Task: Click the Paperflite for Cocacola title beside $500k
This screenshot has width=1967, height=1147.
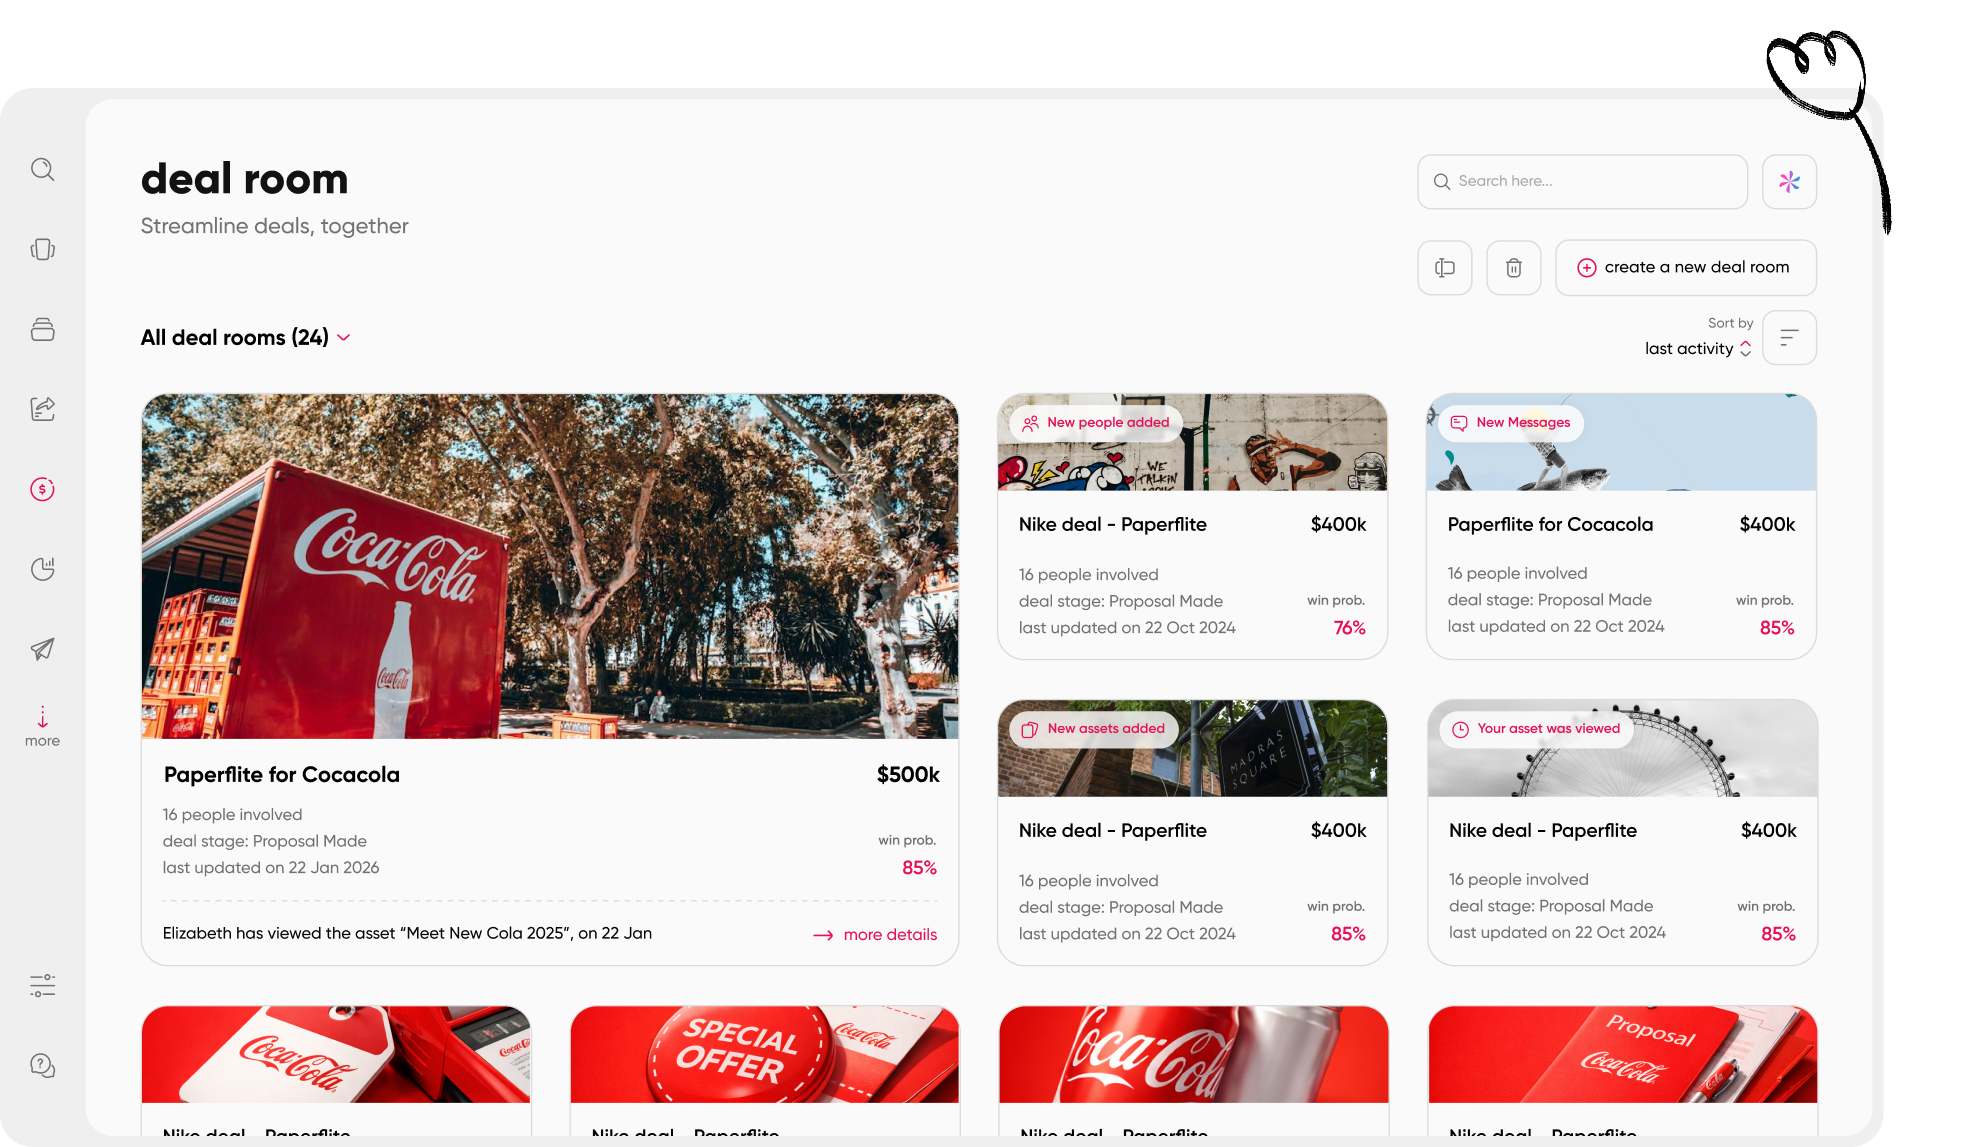Action: [x=281, y=775]
